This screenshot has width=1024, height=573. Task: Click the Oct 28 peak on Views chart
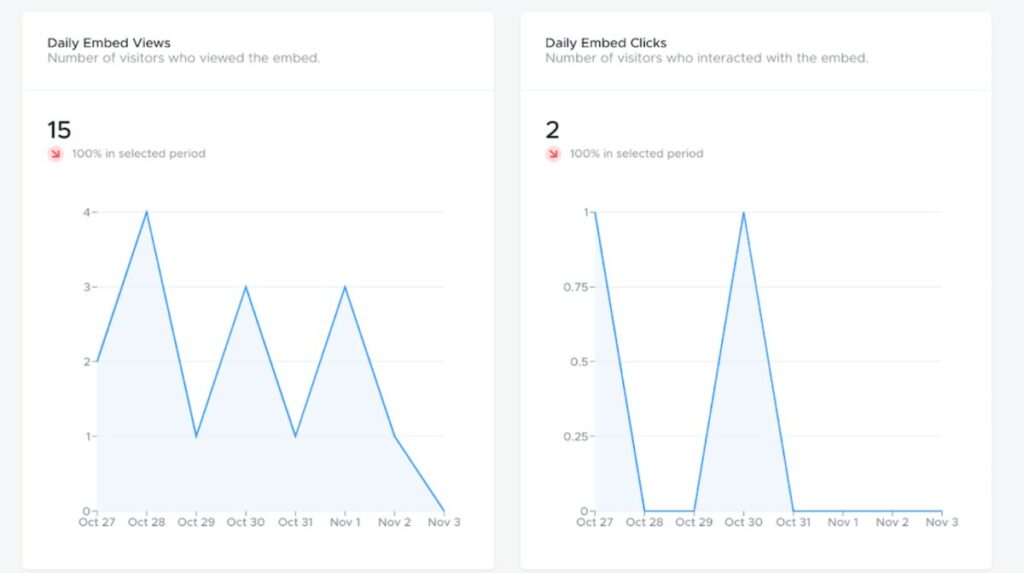point(147,212)
